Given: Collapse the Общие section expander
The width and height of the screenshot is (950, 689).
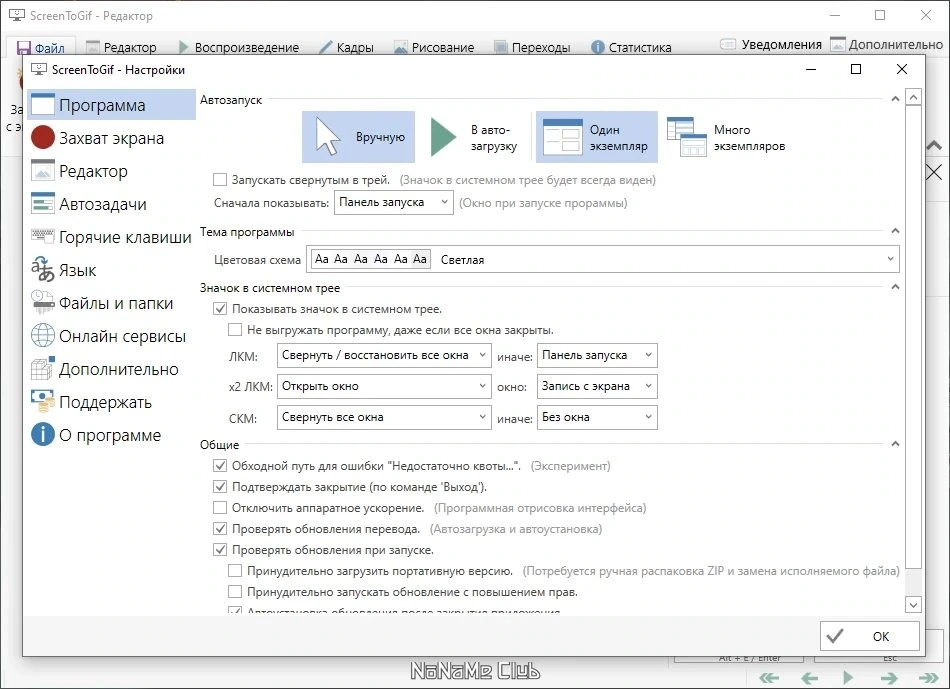Looking at the screenshot, I should pyautogui.click(x=895, y=444).
